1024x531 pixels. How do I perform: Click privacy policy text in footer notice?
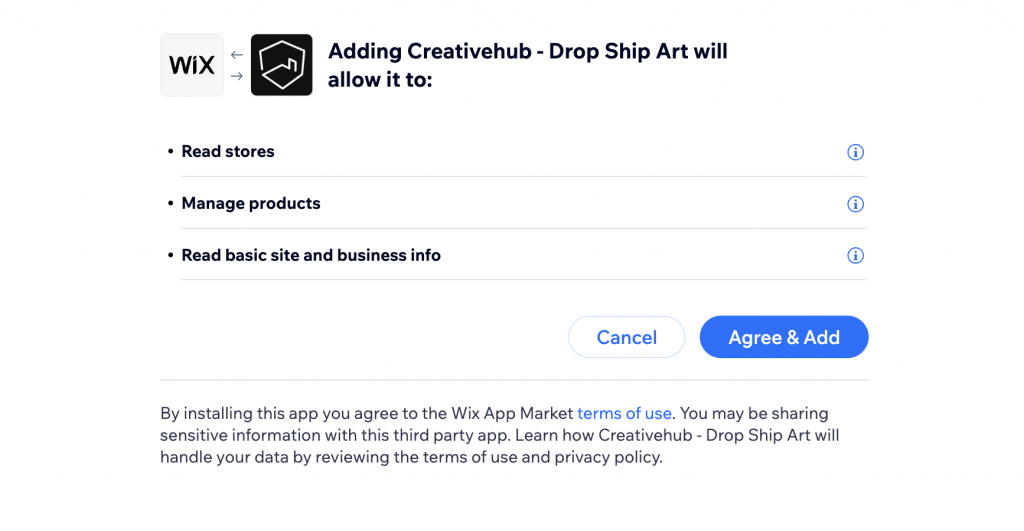[607, 457]
